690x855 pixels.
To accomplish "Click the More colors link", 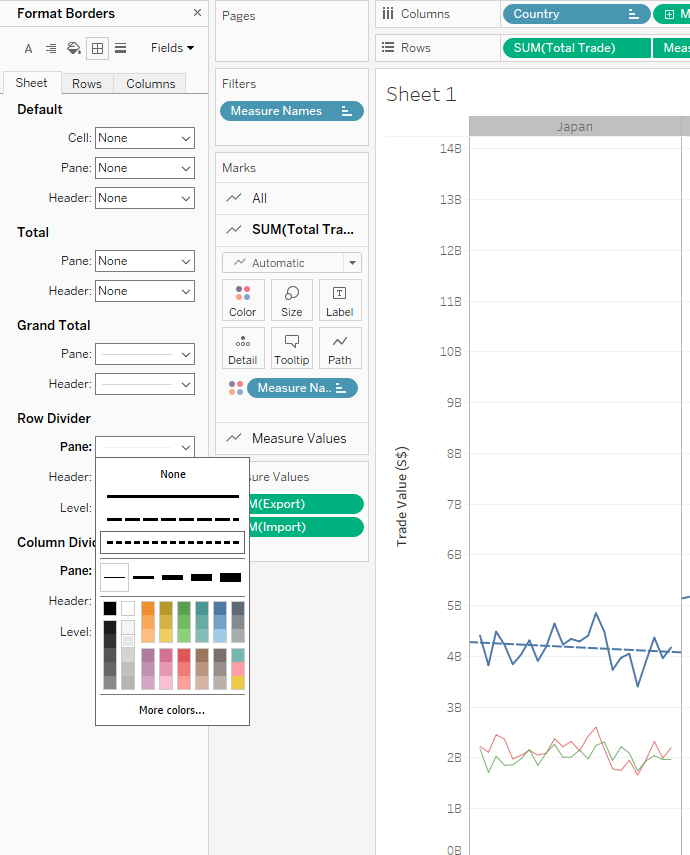I will click(x=172, y=710).
